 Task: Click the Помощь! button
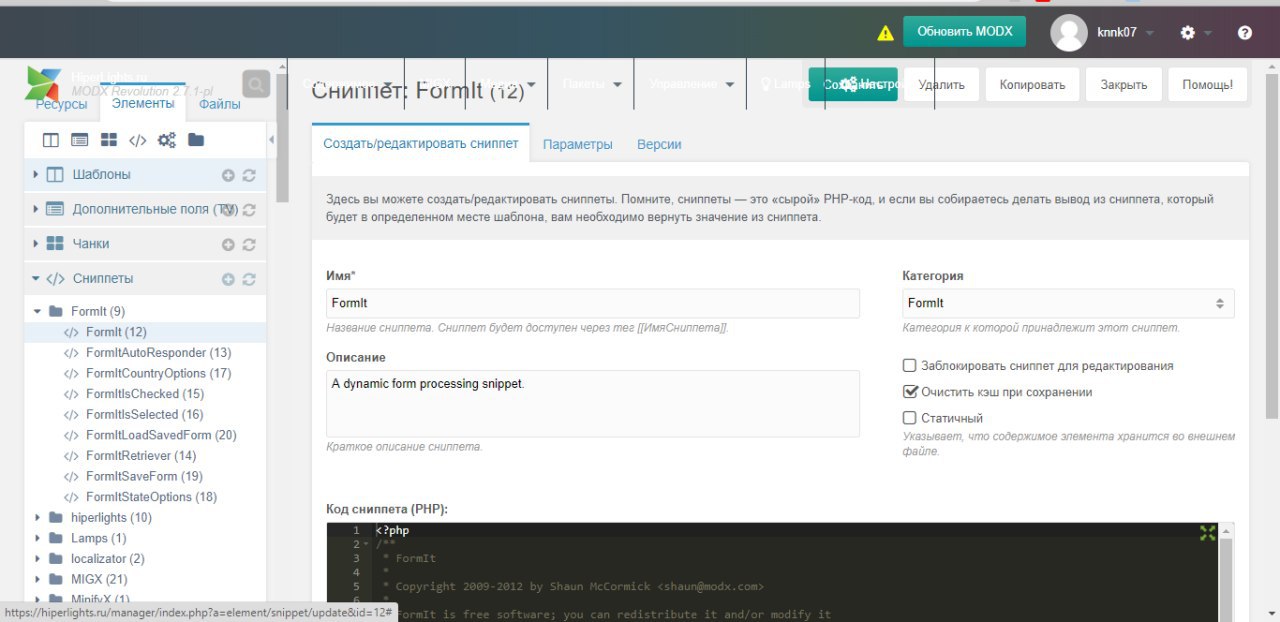(1208, 85)
